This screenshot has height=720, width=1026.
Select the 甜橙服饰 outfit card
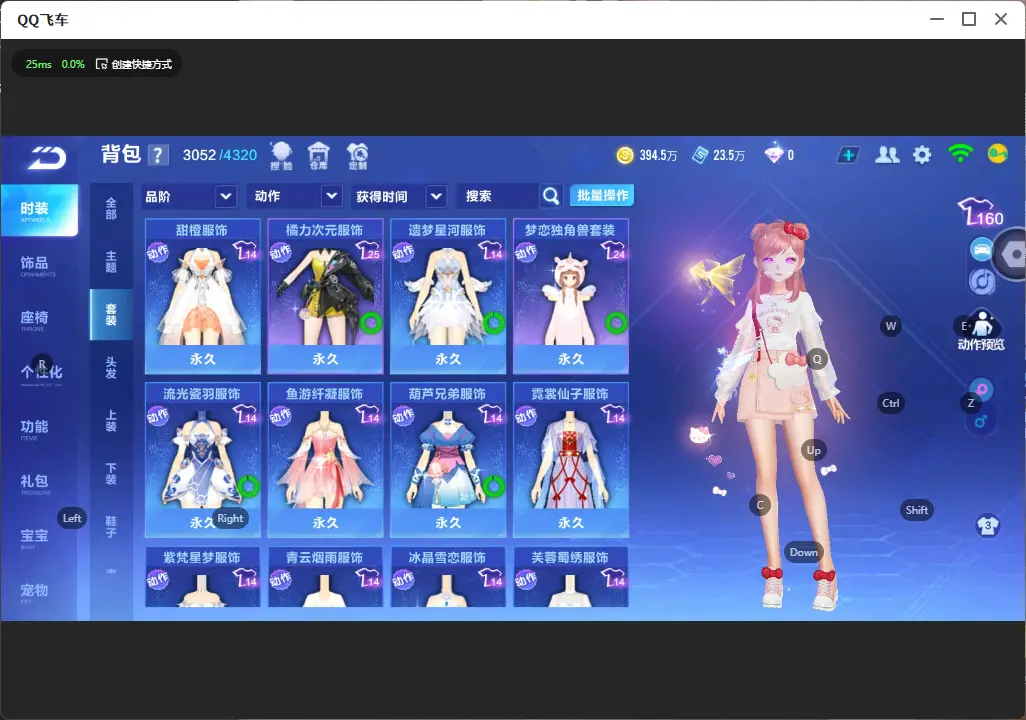pos(203,296)
